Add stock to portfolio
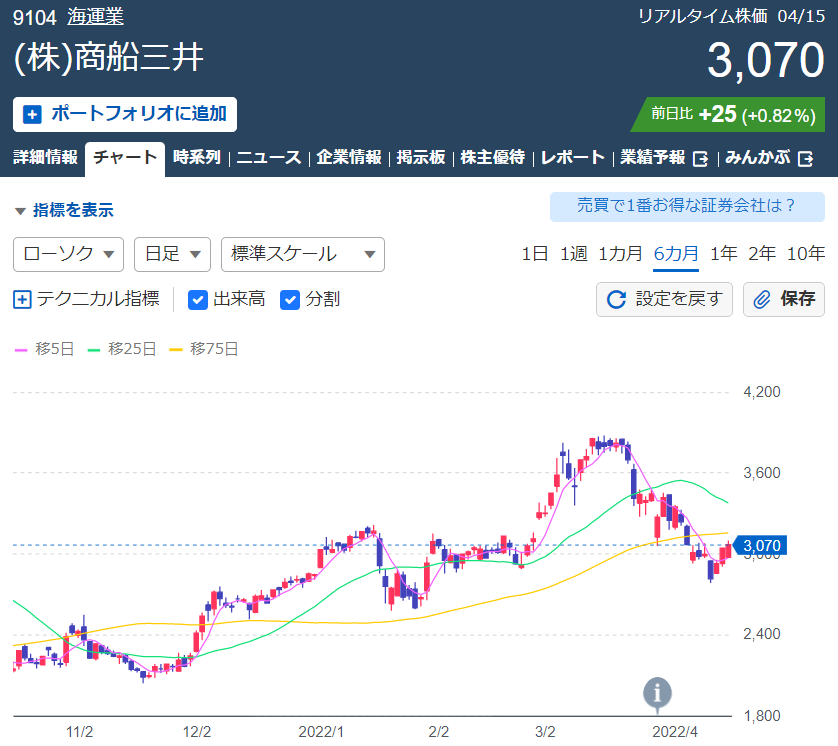Viewport: 838px width, 746px height. tap(125, 114)
